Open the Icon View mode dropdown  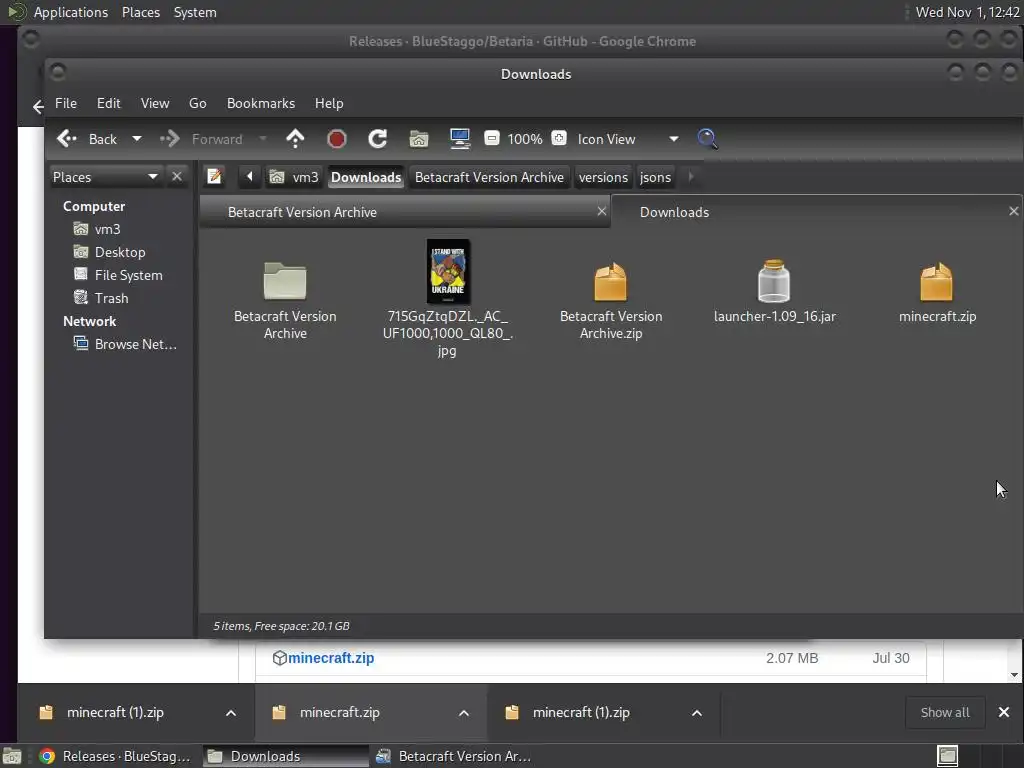628,139
